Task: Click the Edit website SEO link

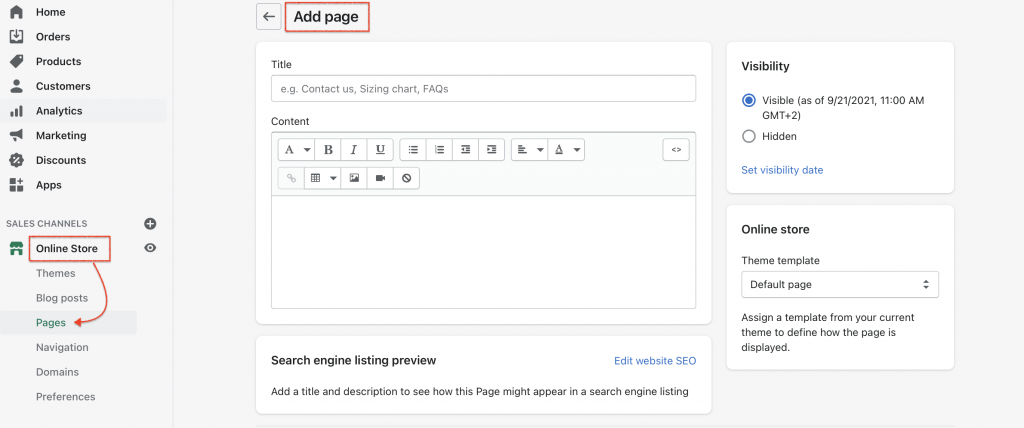Action: coord(654,360)
